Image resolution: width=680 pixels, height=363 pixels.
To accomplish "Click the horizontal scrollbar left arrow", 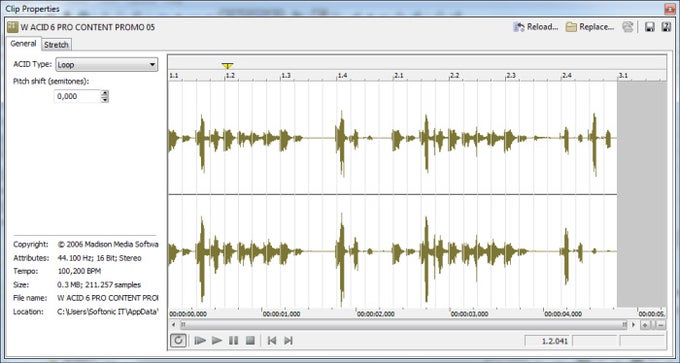I will tap(174, 324).
